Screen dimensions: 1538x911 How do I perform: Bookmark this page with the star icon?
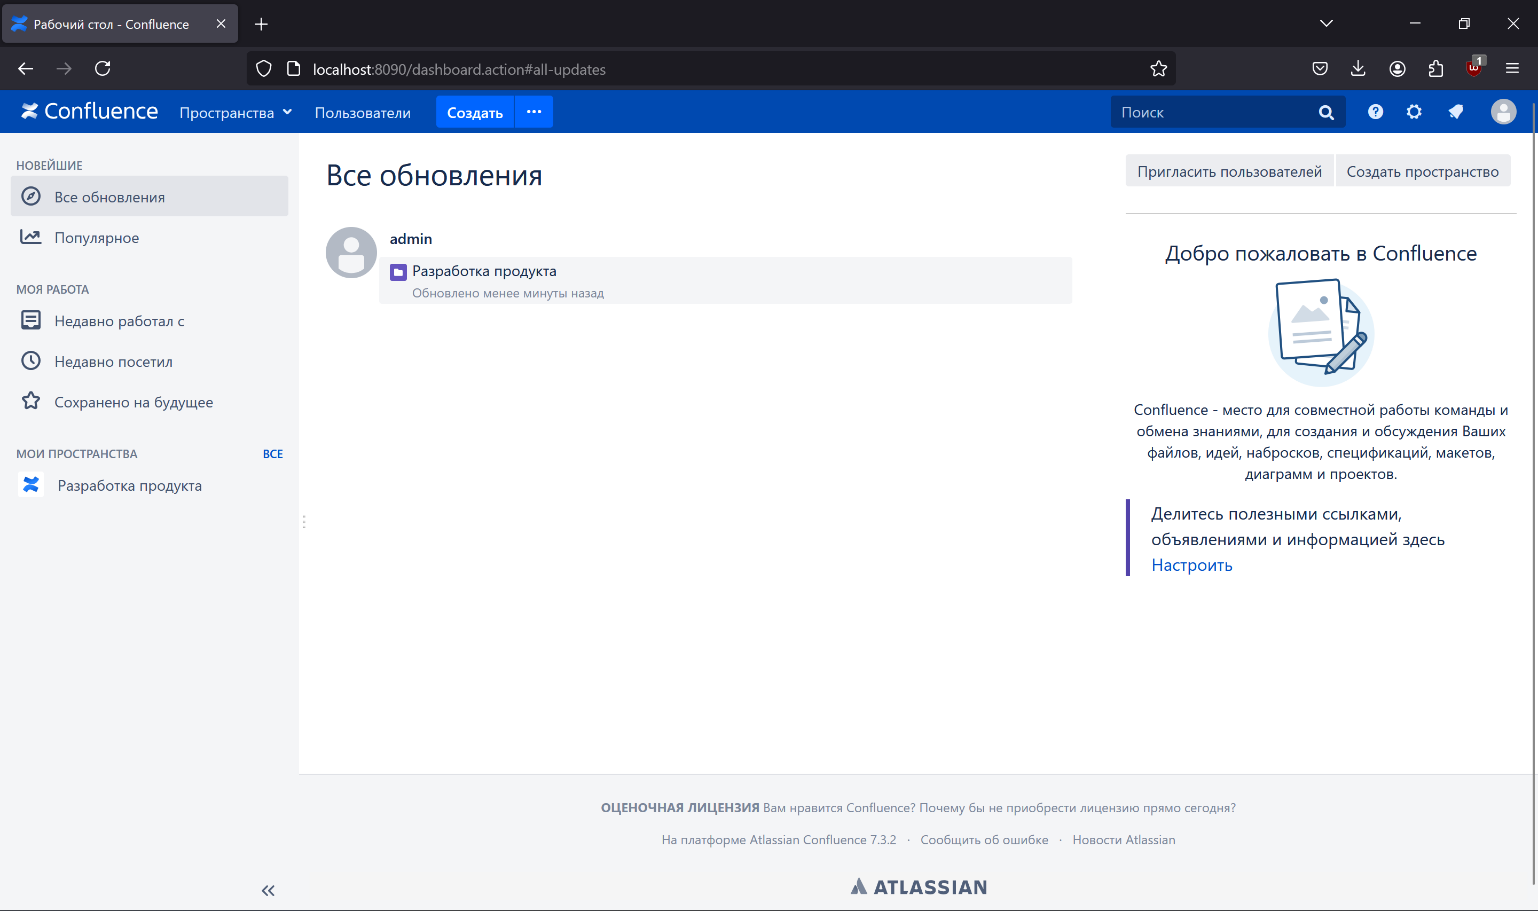tap(1159, 69)
